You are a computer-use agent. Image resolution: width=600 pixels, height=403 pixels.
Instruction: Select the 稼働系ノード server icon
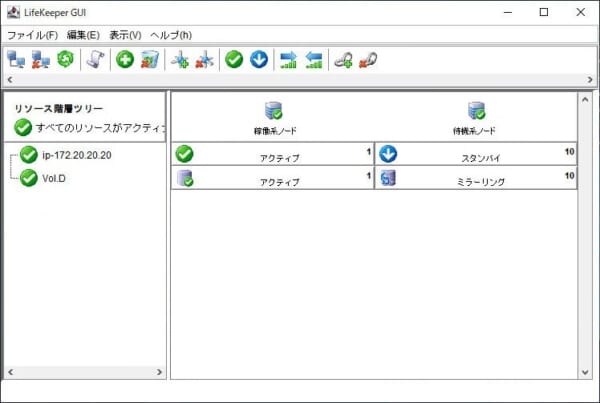coord(274,111)
